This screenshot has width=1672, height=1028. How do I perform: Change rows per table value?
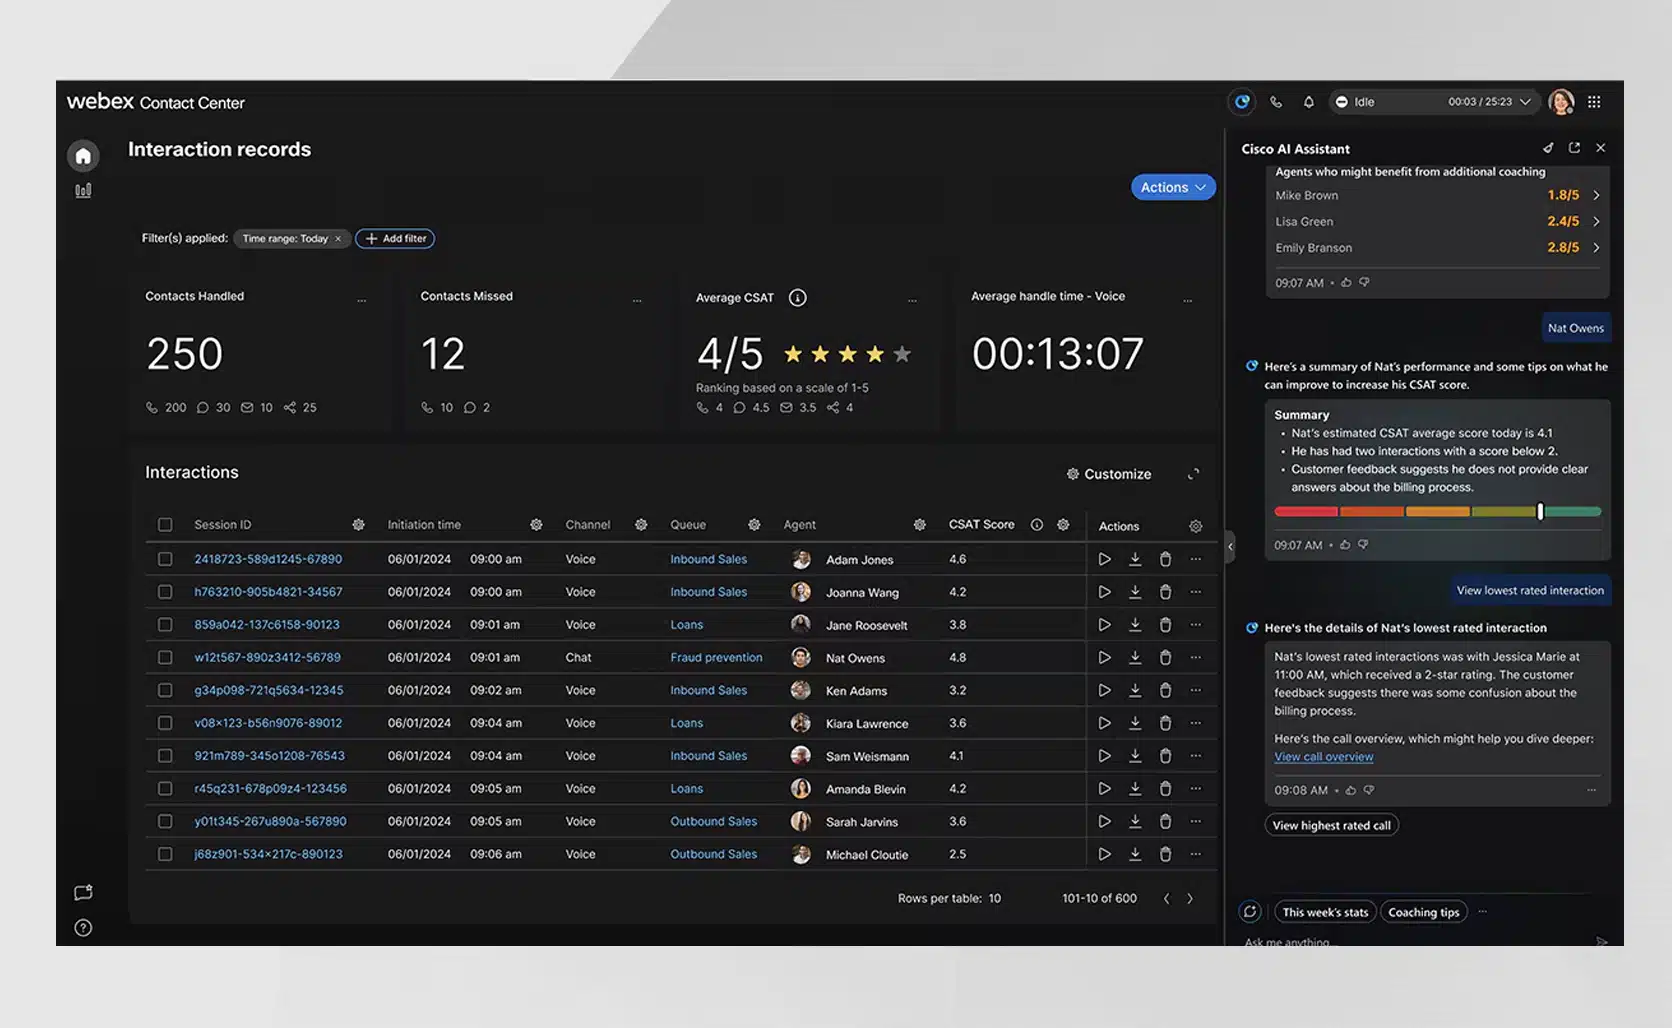(x=995, y=898)
